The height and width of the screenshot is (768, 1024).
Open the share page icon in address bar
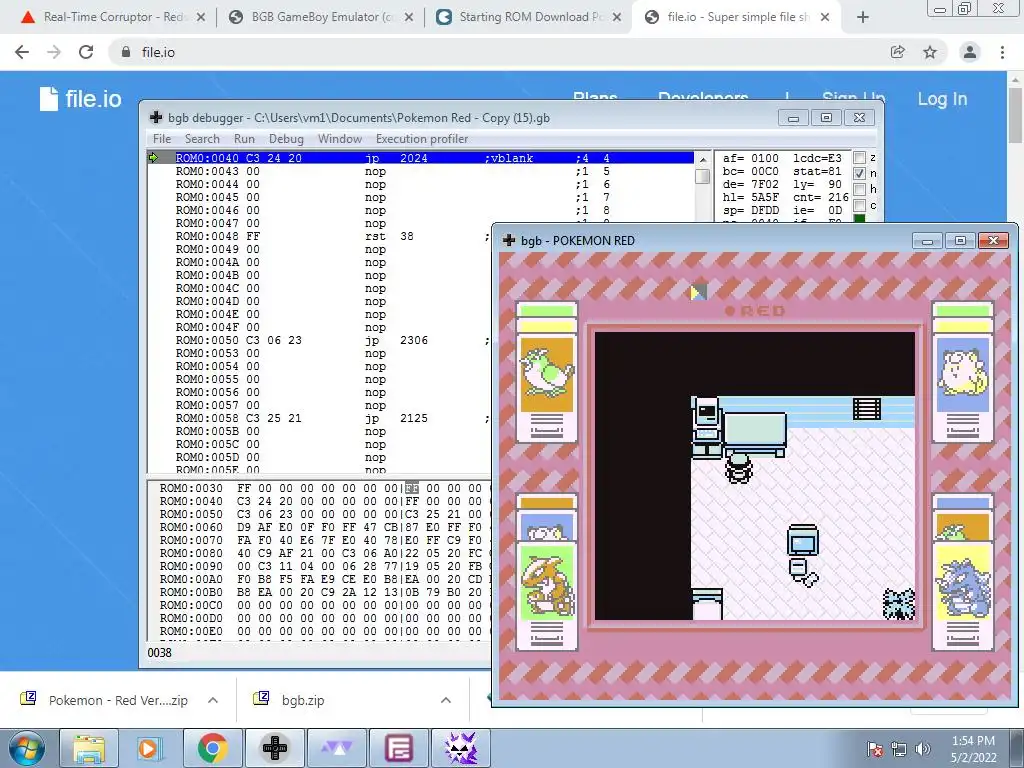[898, 52]
